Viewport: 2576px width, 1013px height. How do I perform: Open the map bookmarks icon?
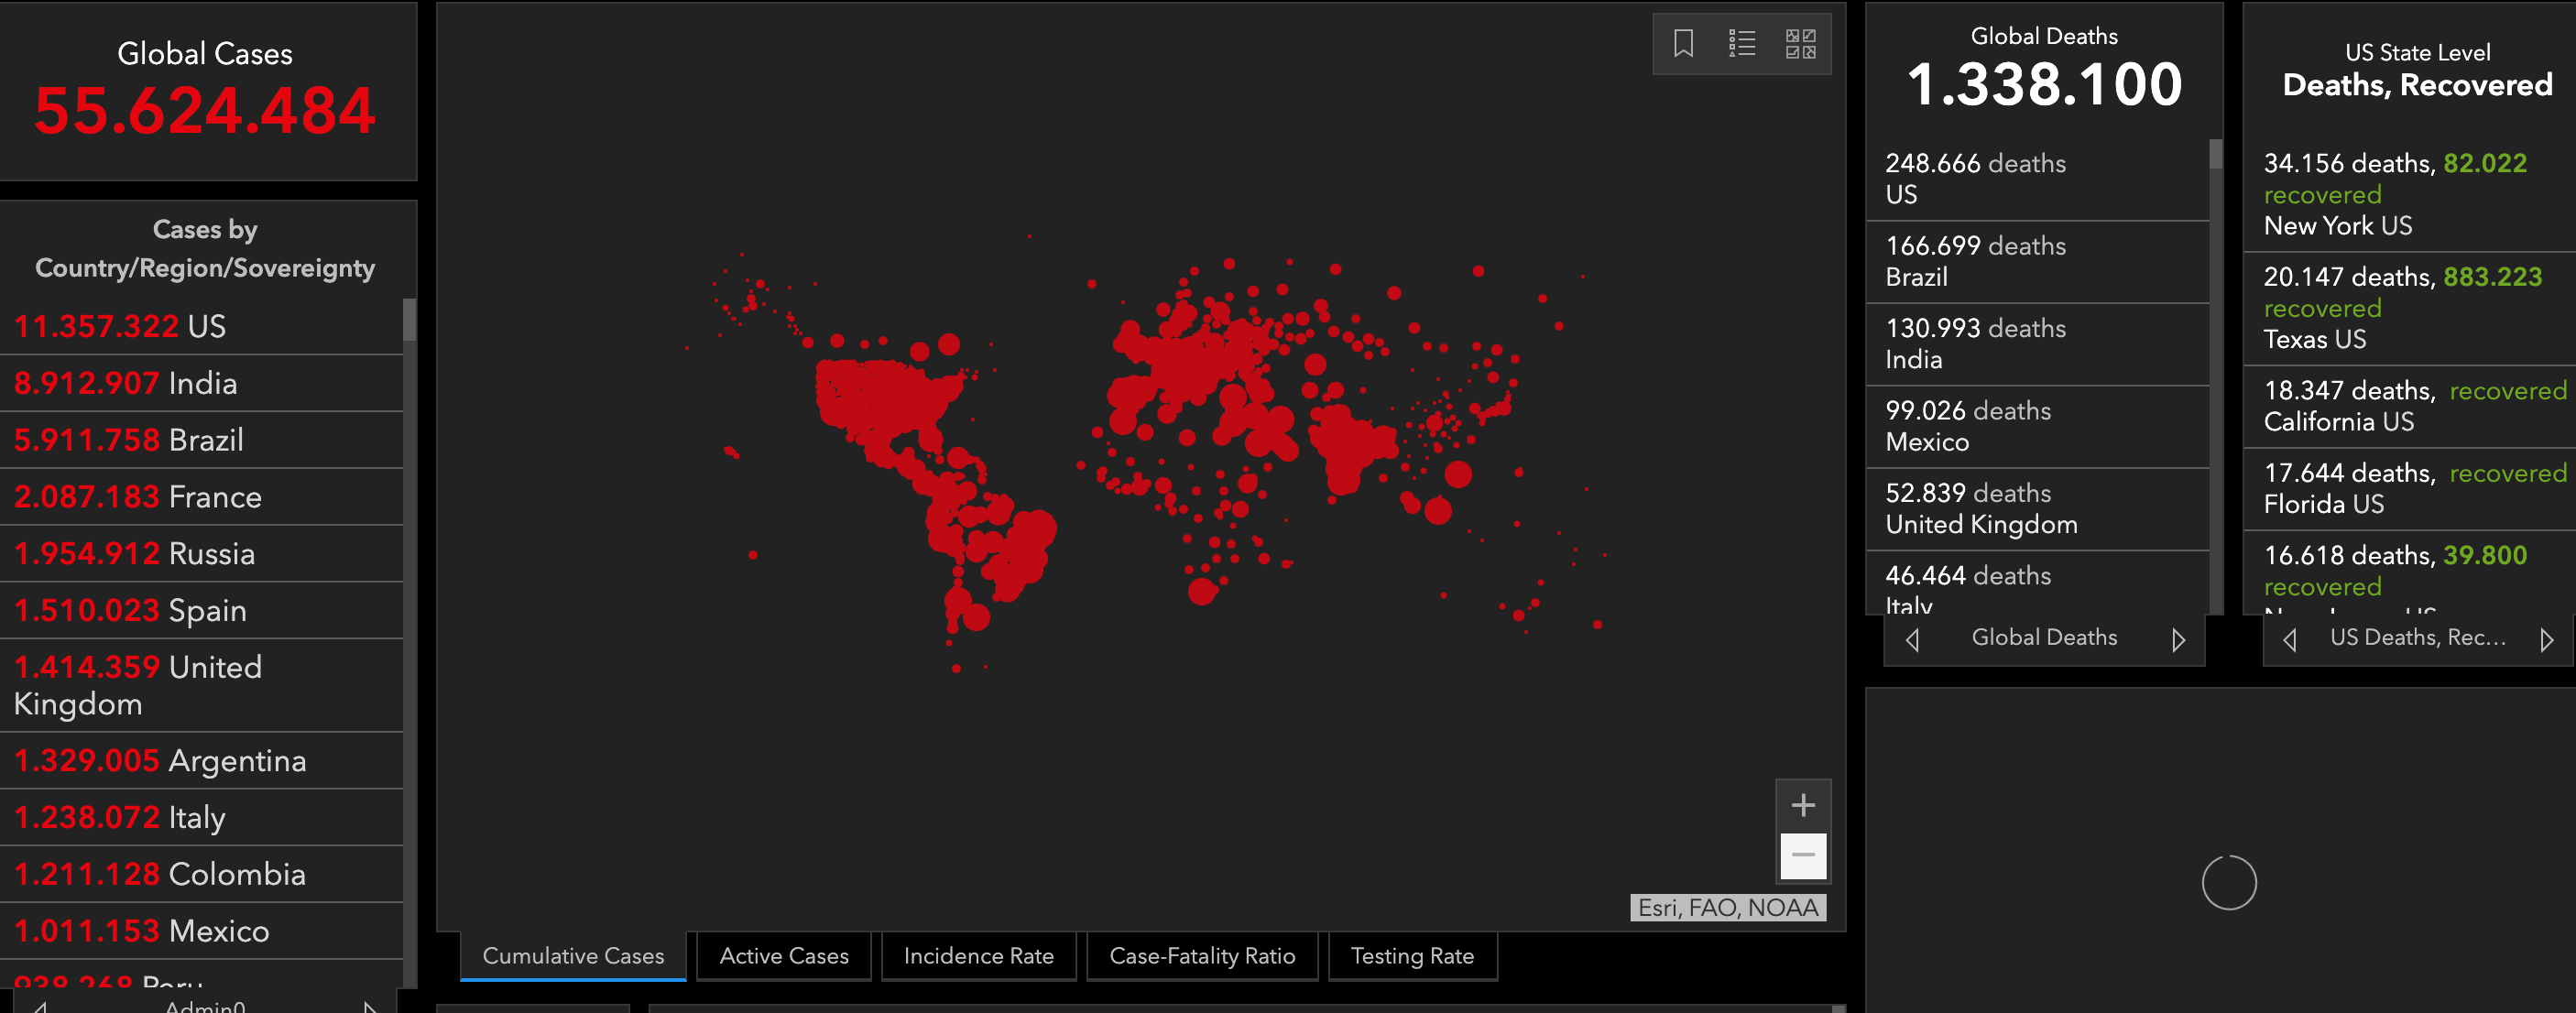coord(1683,43)
